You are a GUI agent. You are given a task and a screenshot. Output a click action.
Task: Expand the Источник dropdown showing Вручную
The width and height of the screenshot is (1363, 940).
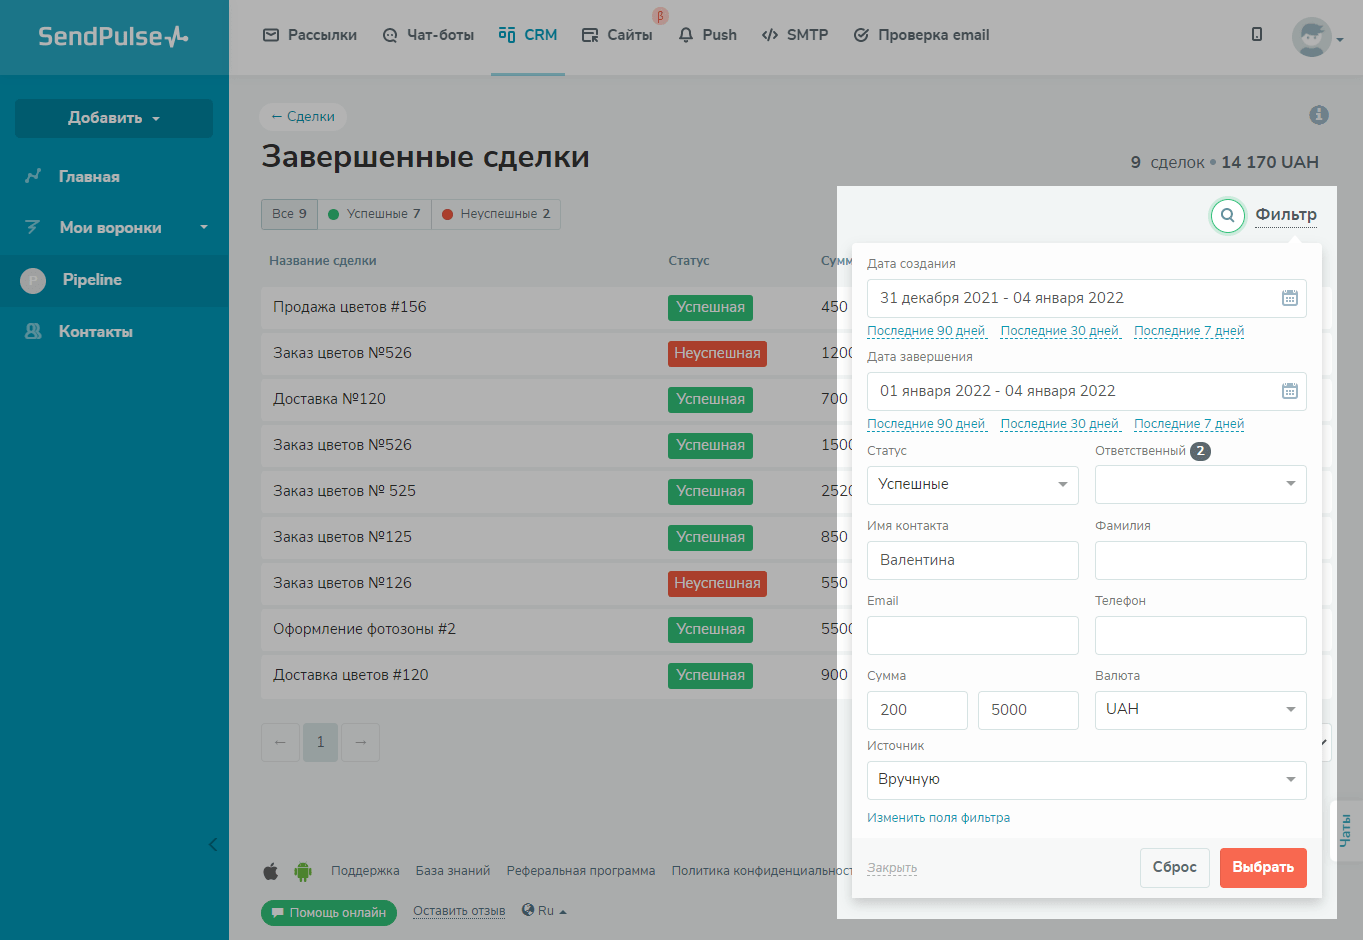point(1086,780)
